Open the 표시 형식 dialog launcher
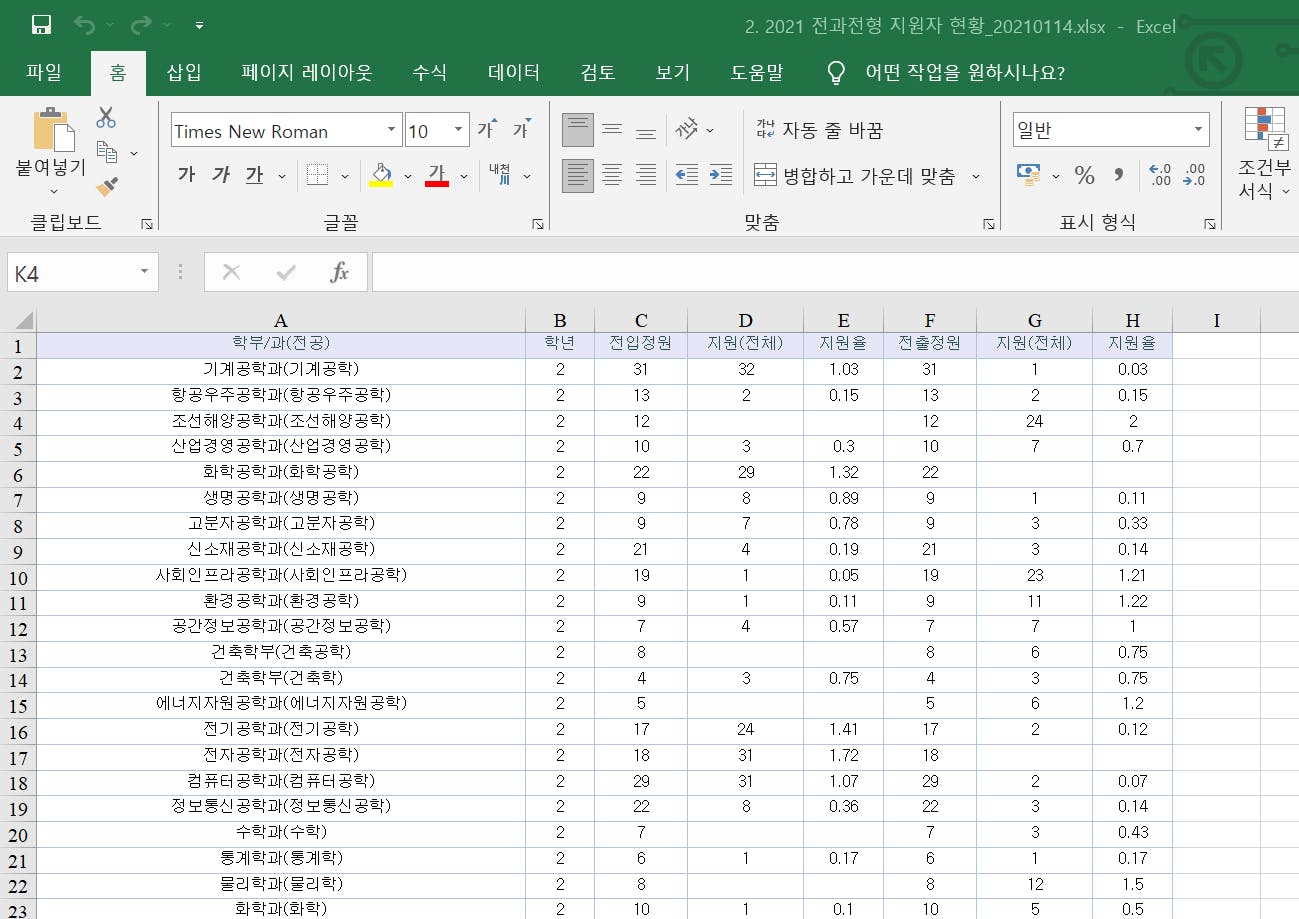Image resolution: width=1299 pixels, height=919 pixels. pyautogui.click(x=1209, y=224)
